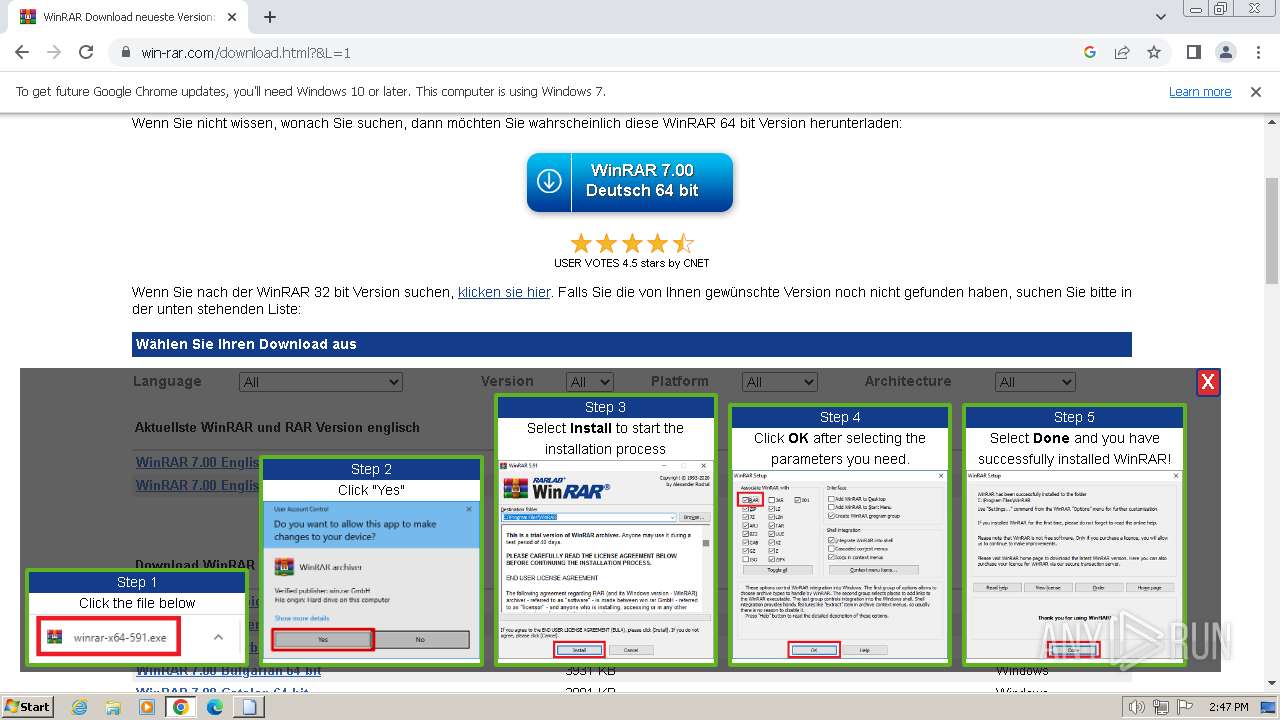Click the Step 4 instruction image

[x=840, y=534]
